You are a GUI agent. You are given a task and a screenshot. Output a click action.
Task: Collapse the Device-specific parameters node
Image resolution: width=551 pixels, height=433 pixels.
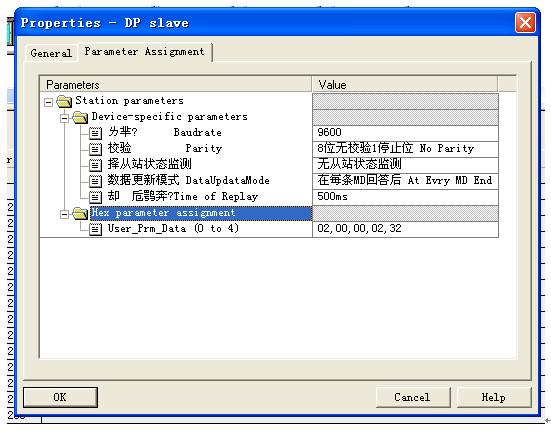point(64,118)
